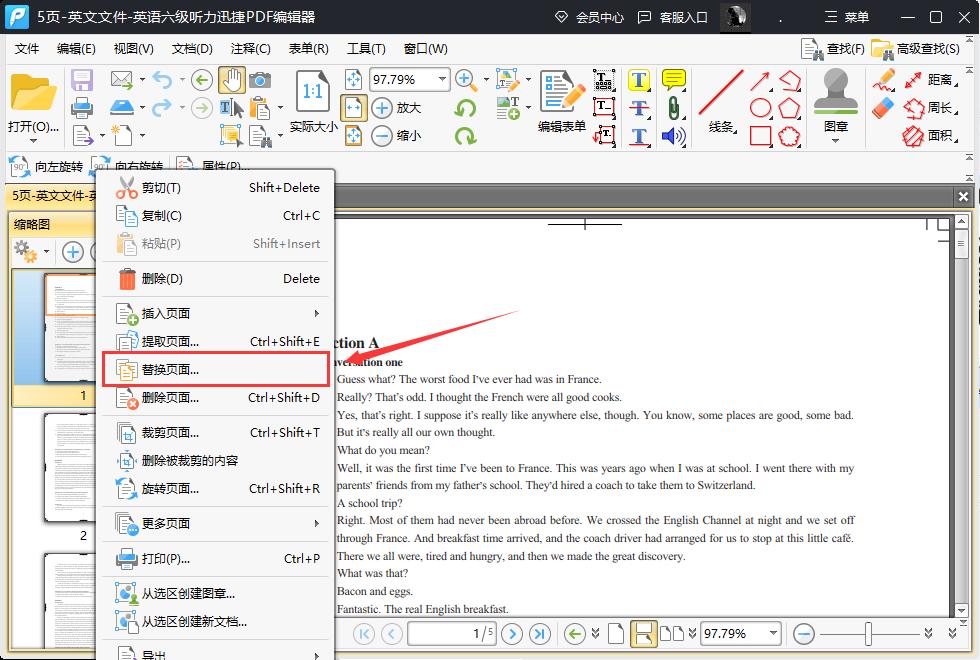This screenshot has height=660, width=980.
Task: Select the speaker read-aloud tool
Action: tap(674, 137)
